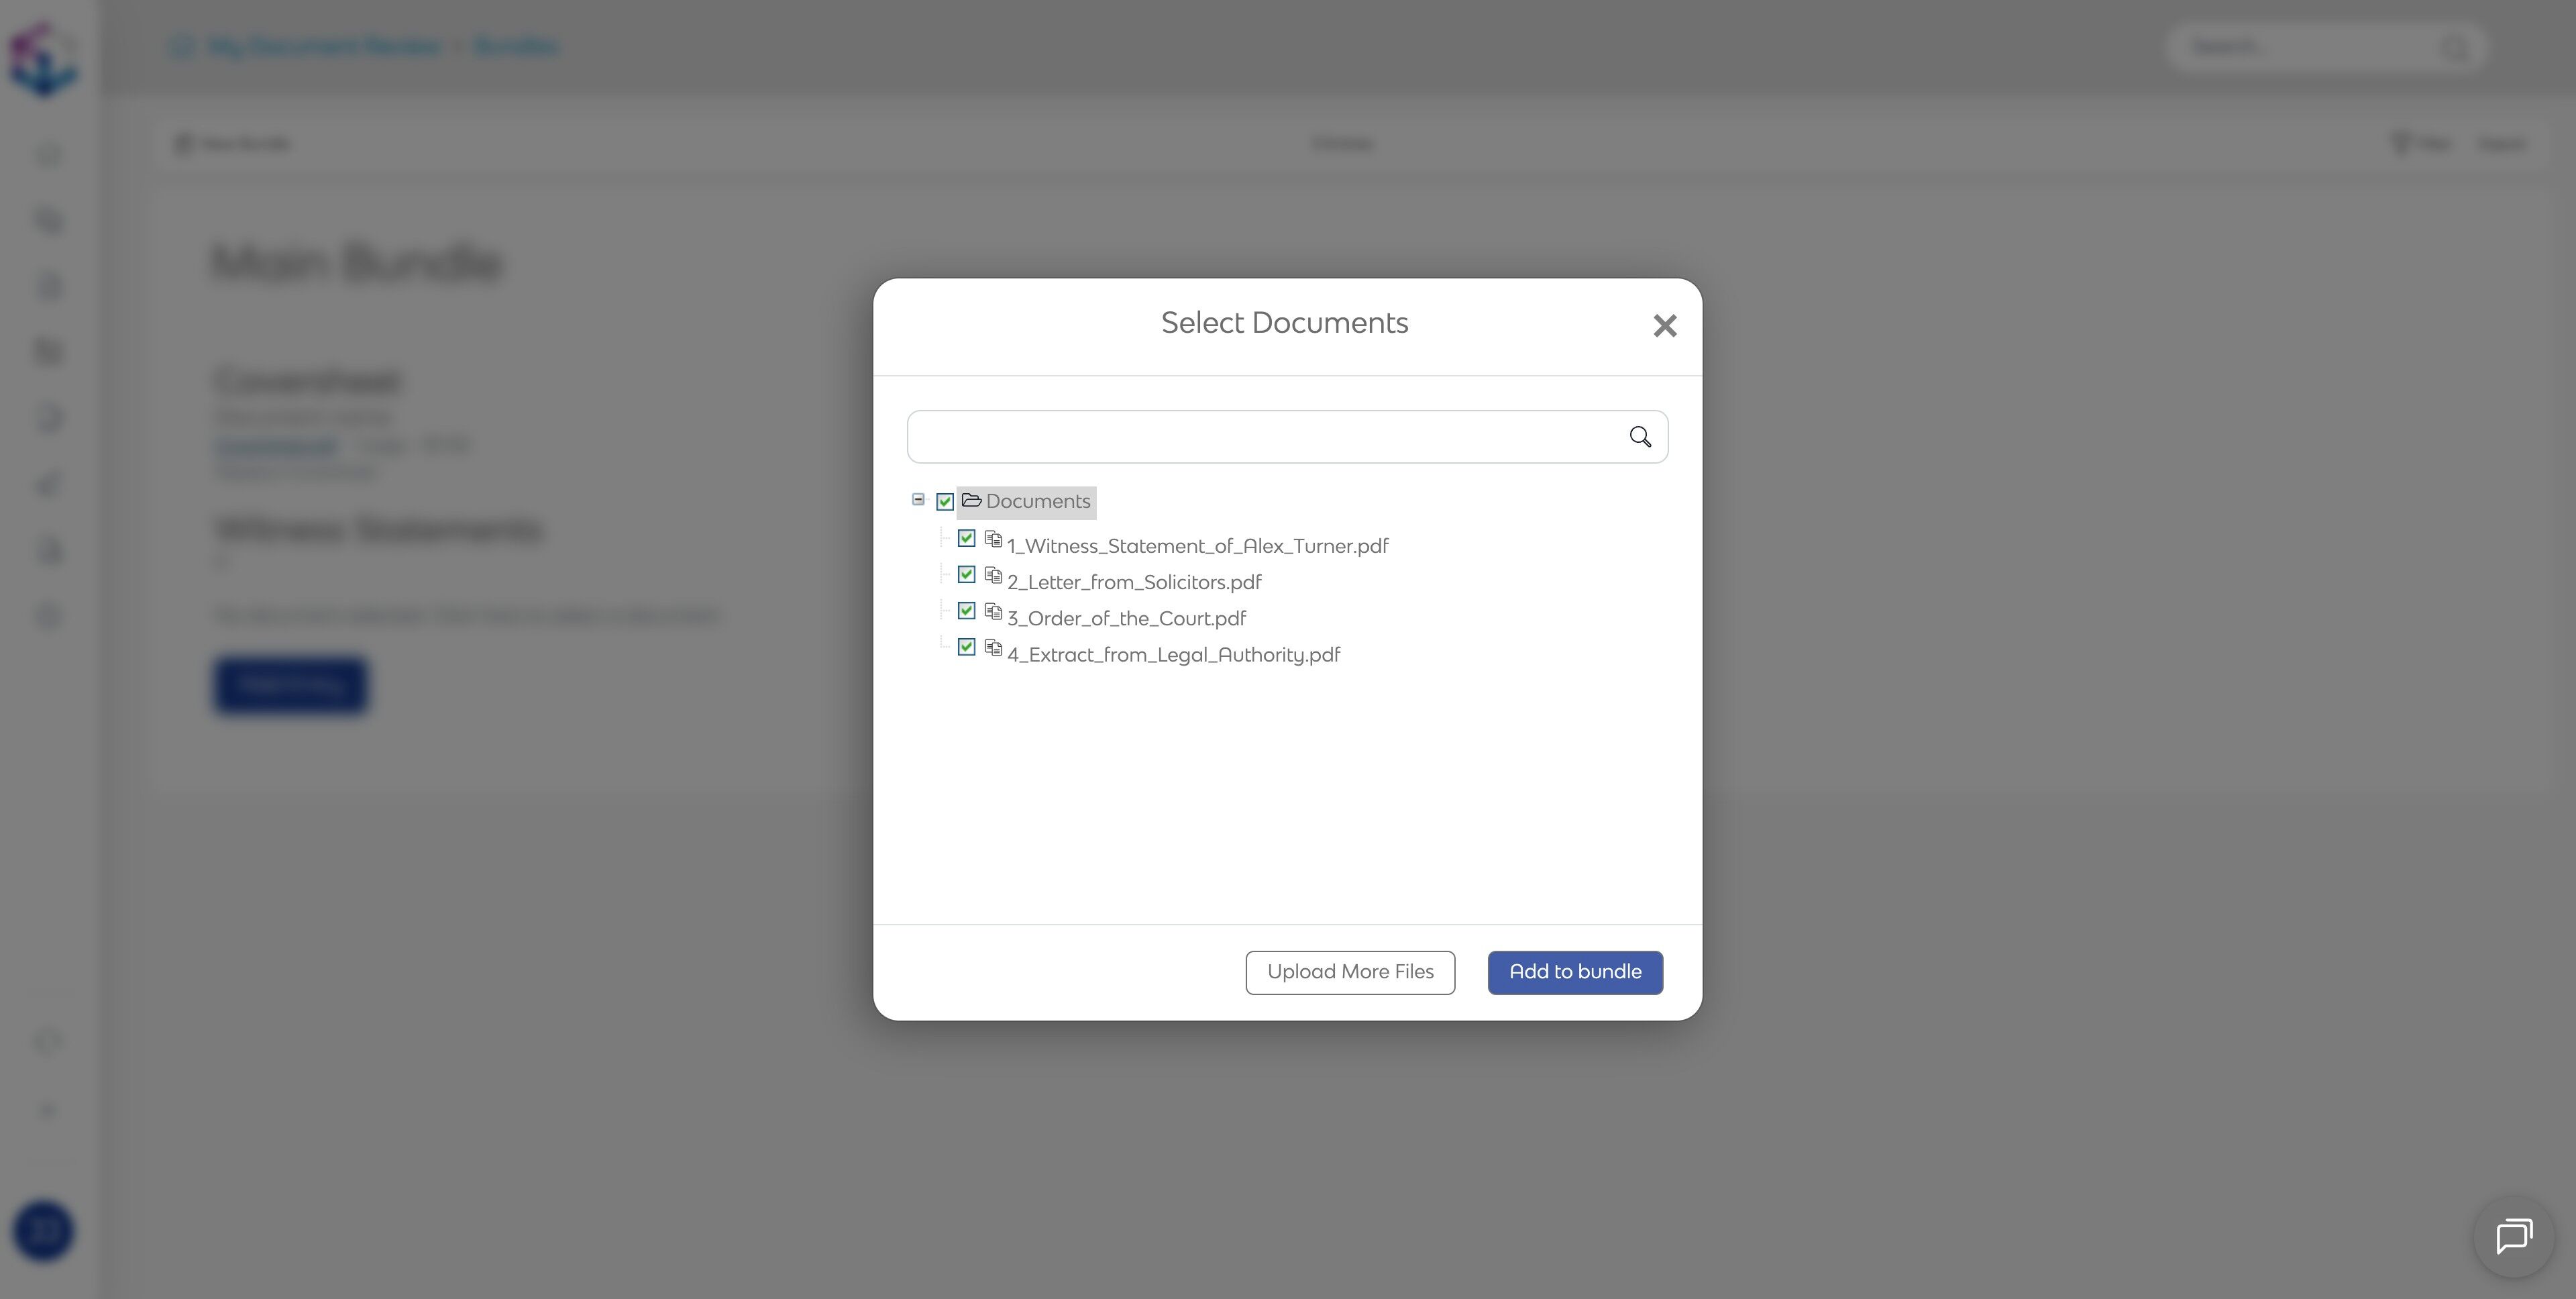This screenshot has height=1299, width=2576.
Task: Select the Documents folder node
Action: [1037, 502]
